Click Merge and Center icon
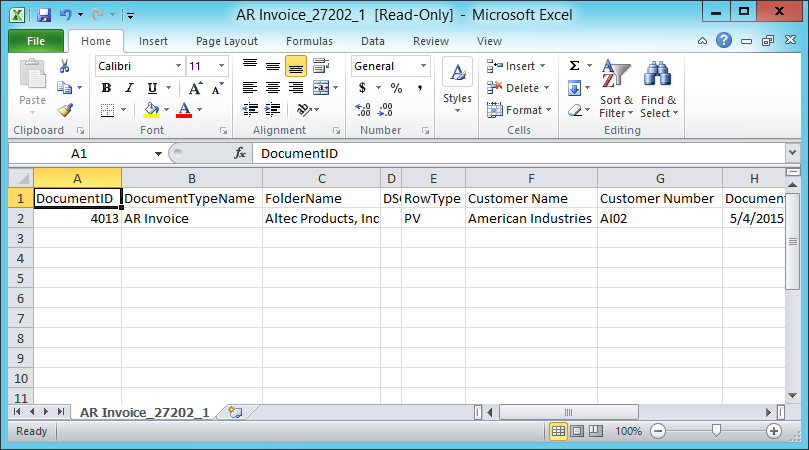The width and height of the screenshot is (809, 450). [321, 88]
